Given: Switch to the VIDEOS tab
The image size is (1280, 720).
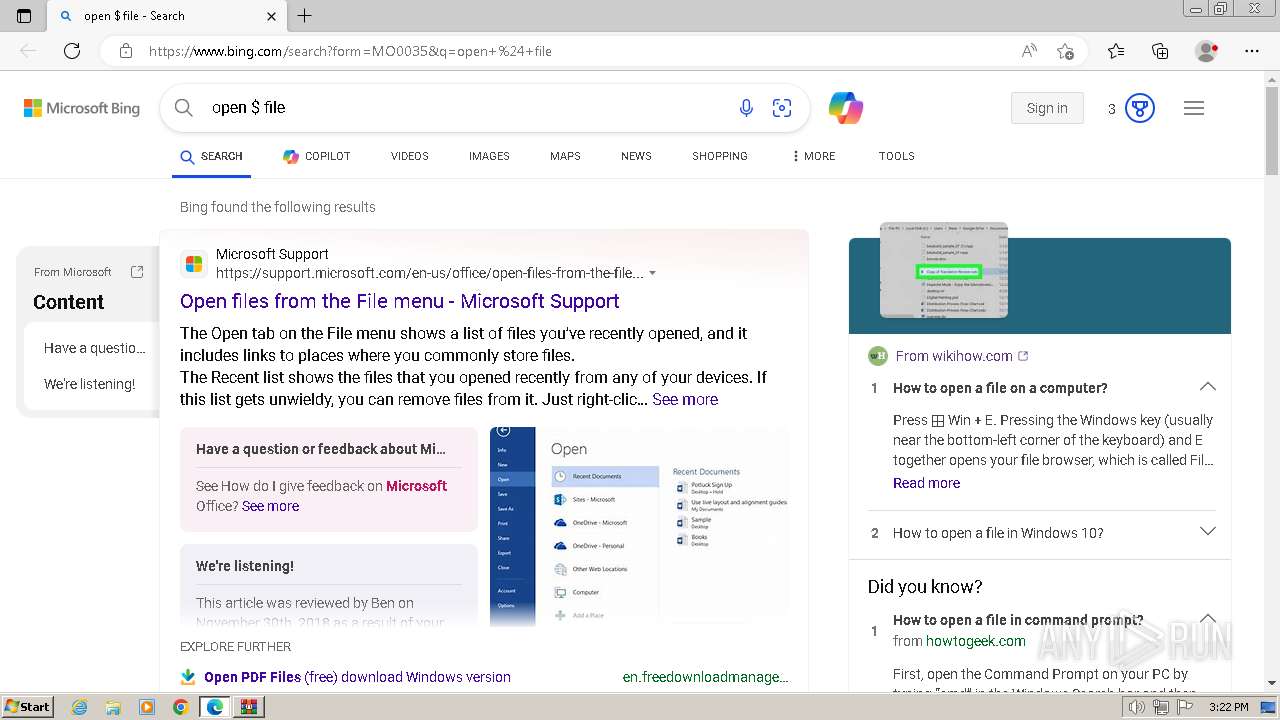Looking at the screenshot, I should coord(410,157).
